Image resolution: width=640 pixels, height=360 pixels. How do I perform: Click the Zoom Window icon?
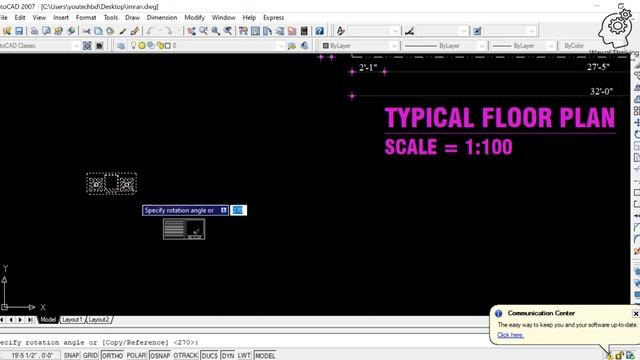pos(216,31)
